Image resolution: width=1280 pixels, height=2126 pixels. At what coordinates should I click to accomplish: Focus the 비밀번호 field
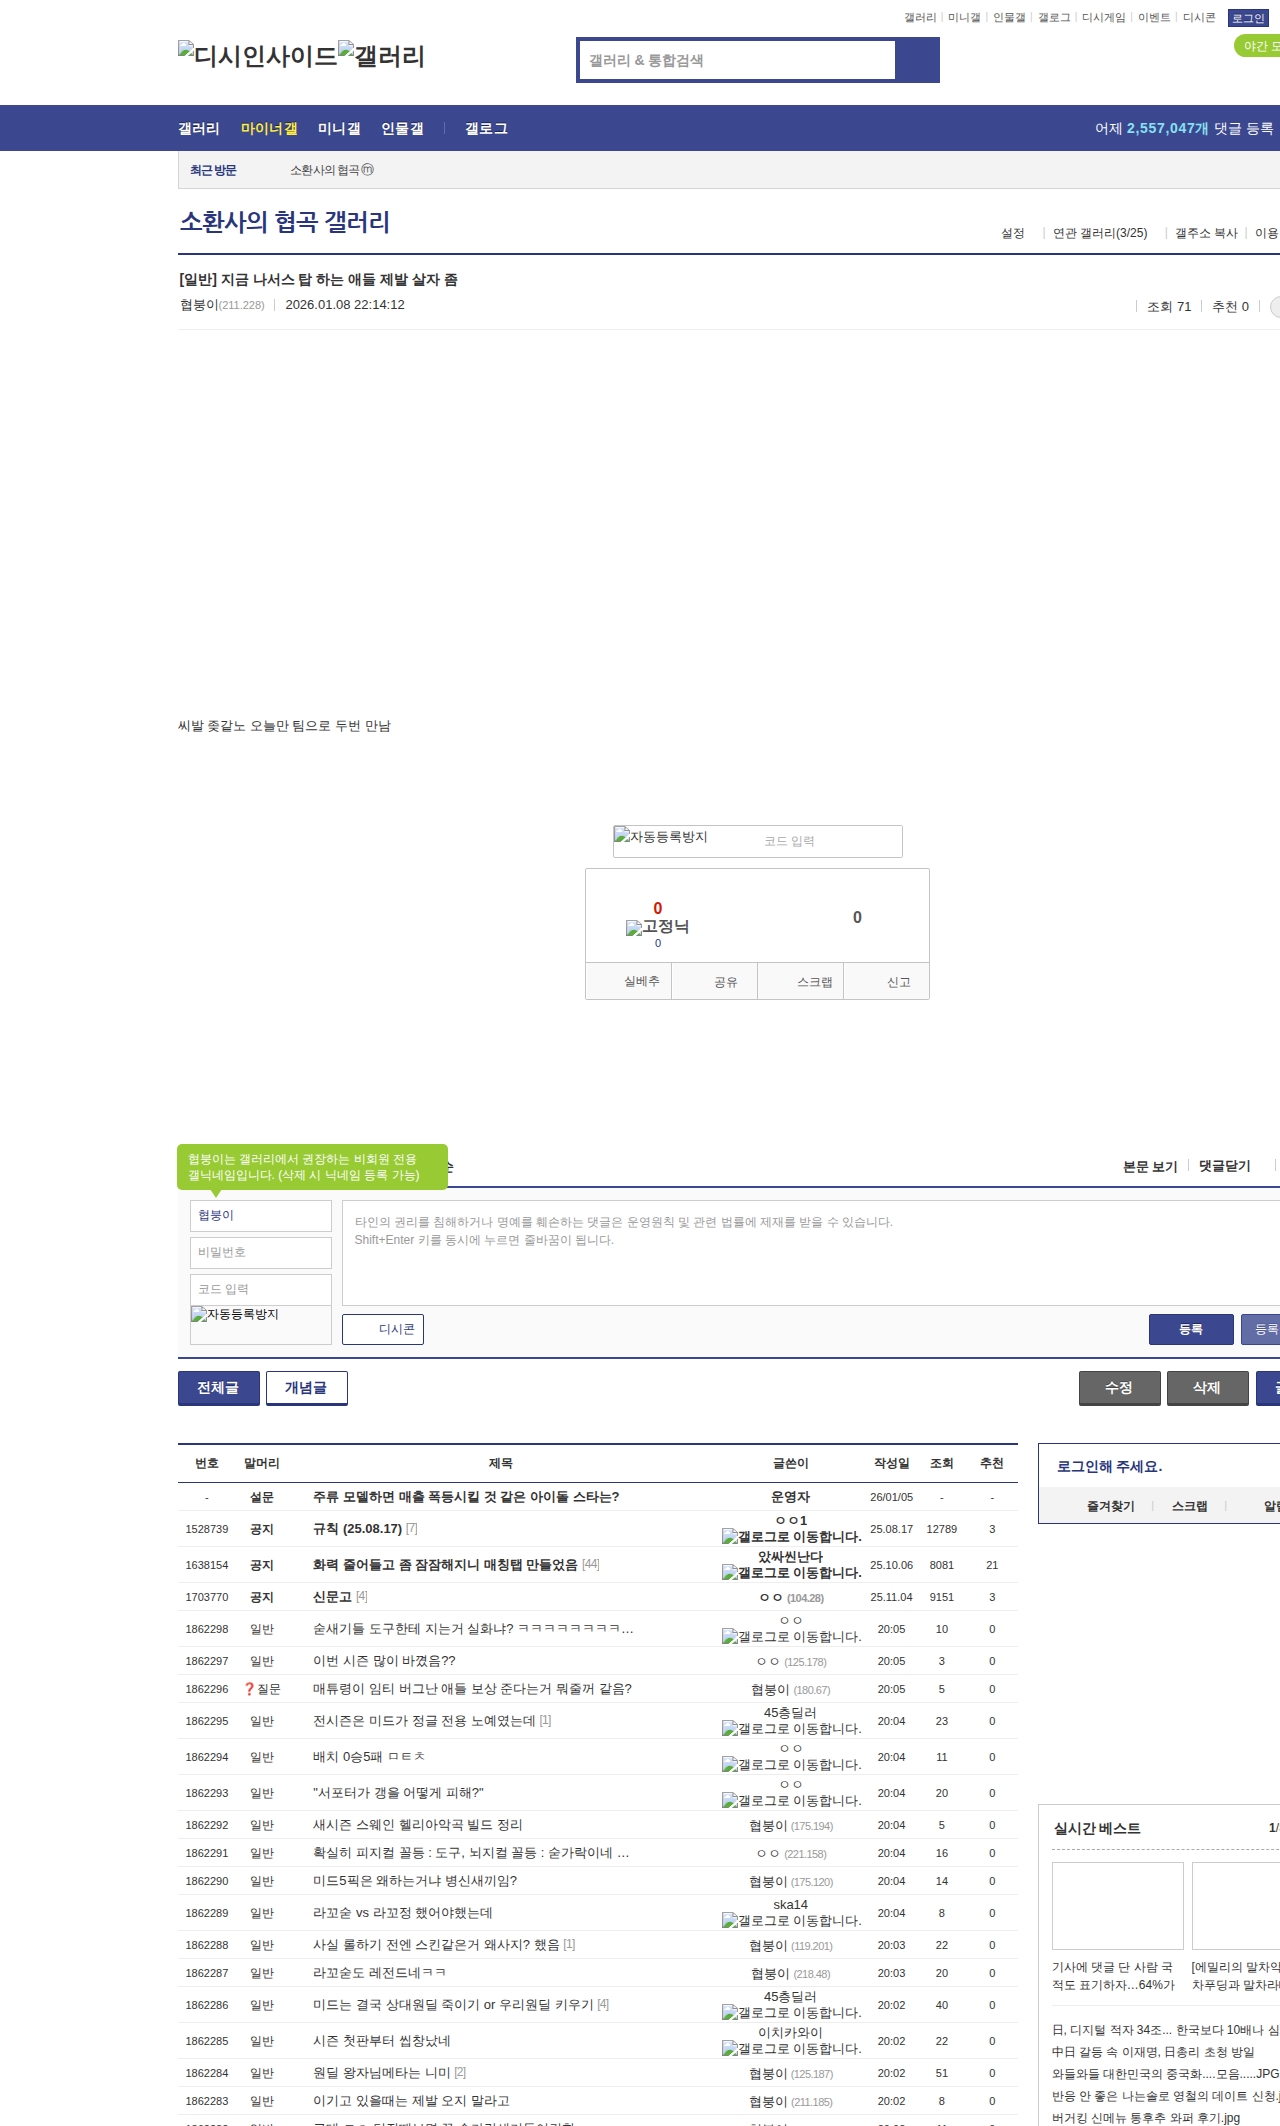point(261,1252)
